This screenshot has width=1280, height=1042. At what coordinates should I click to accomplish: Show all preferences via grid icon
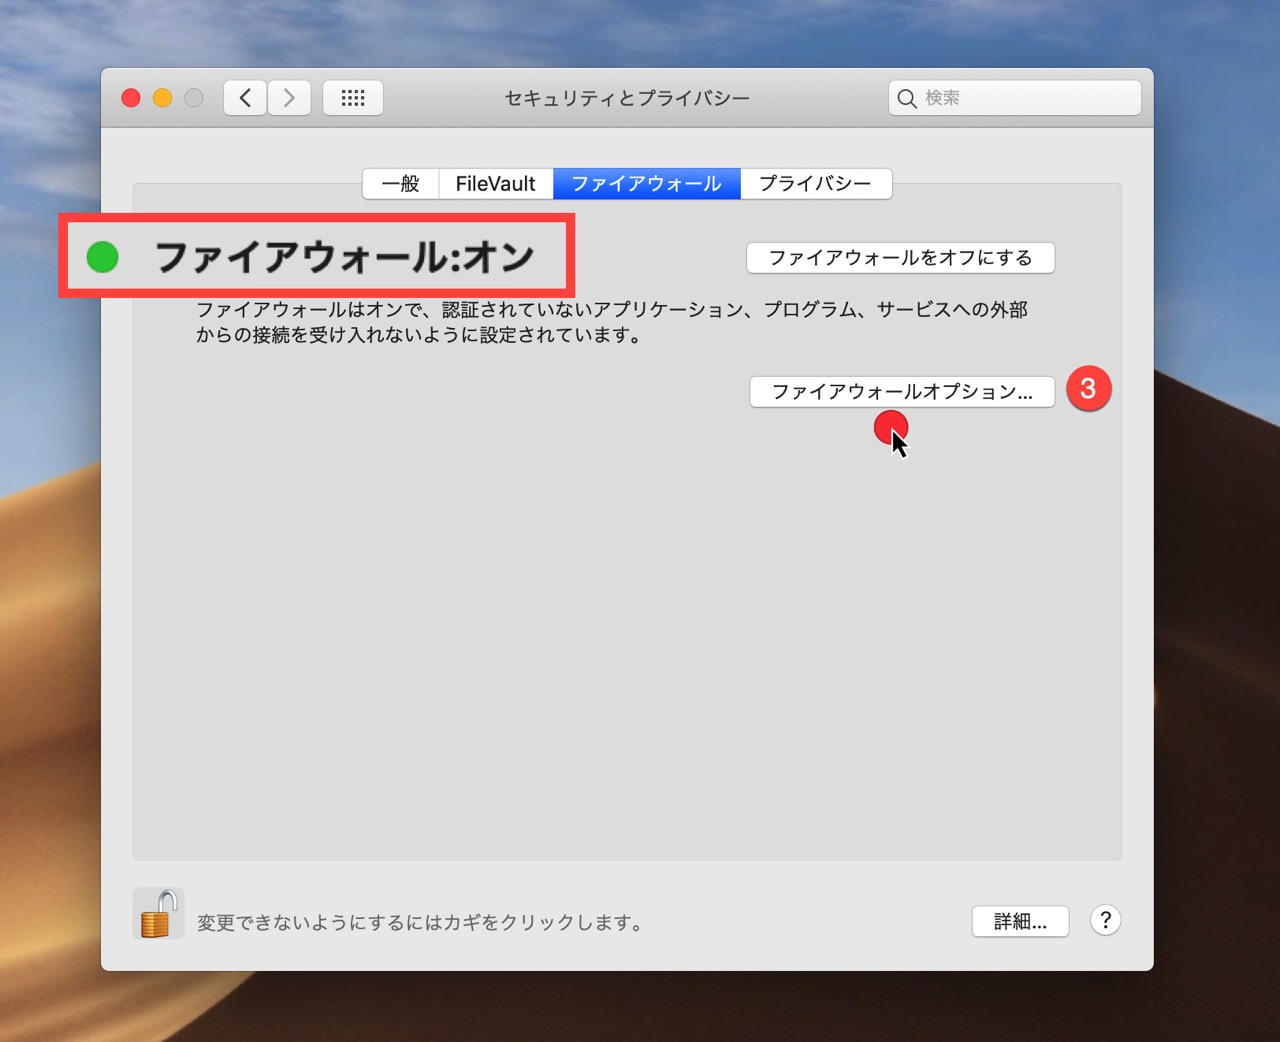click(353, 98)
